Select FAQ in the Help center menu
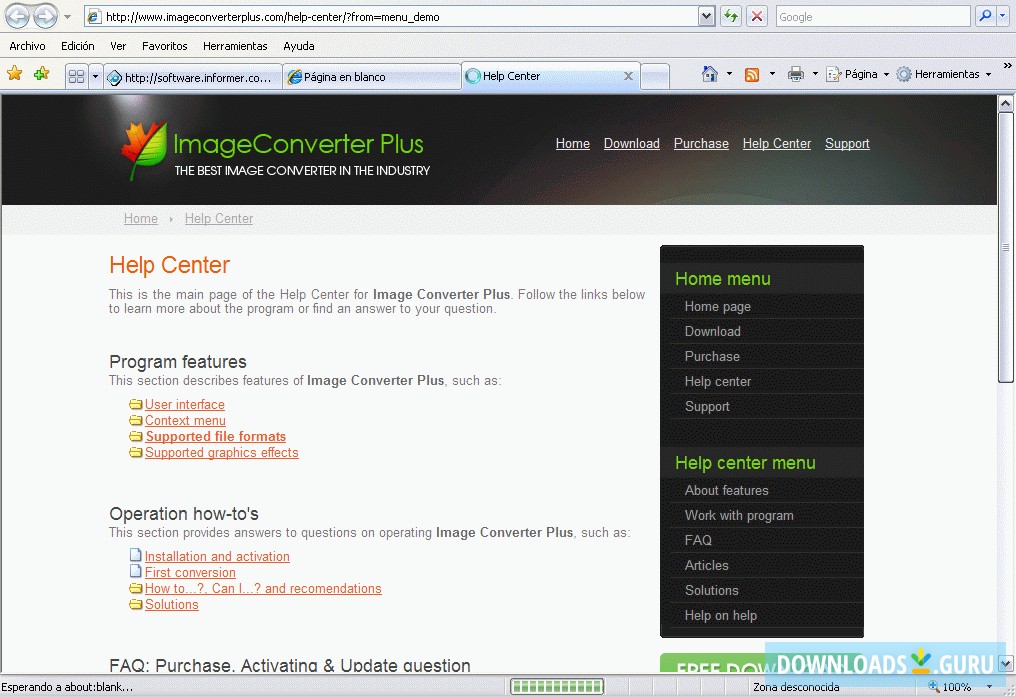The height and width of the screenshot is (697, 1016). pos(698,540)
